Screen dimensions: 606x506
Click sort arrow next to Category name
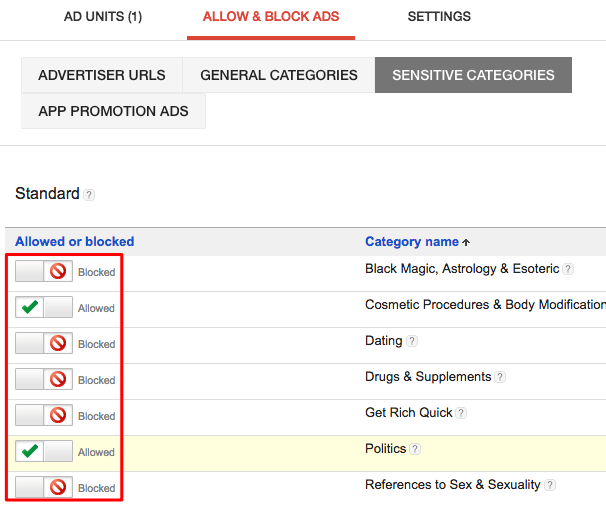(x=466, y=242)
